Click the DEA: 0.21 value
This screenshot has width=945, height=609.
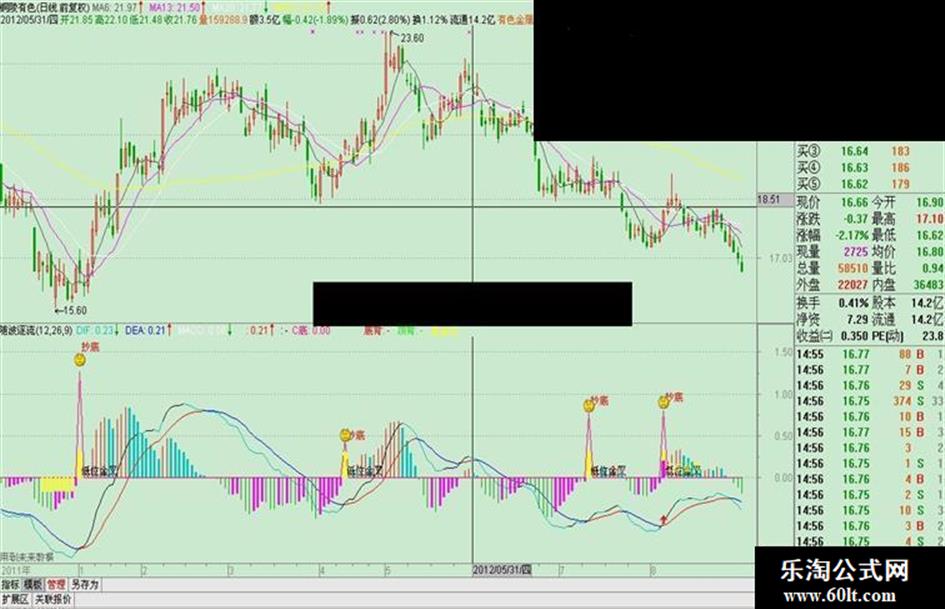click(x=145, y=330)
